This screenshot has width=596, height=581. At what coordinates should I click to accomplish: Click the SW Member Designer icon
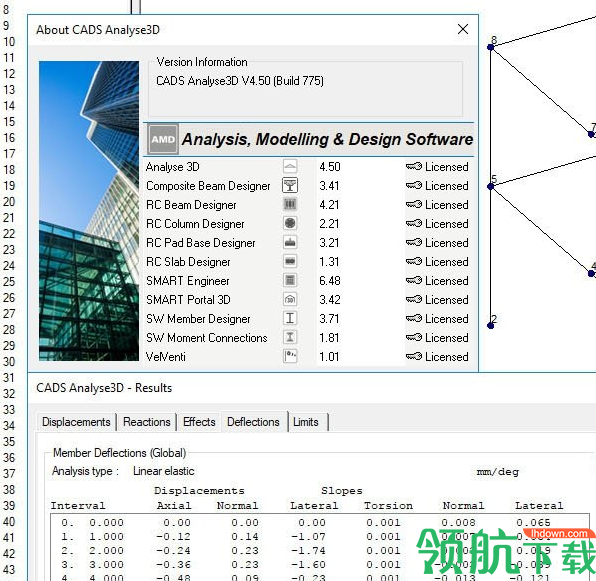click(290, 318)
